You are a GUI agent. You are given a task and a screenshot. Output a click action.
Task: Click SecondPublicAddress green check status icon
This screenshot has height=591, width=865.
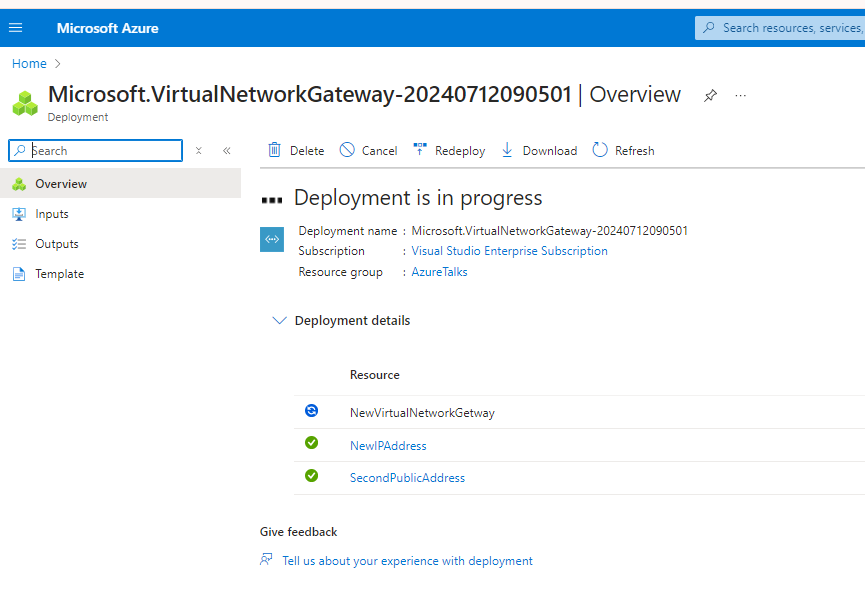312,475
